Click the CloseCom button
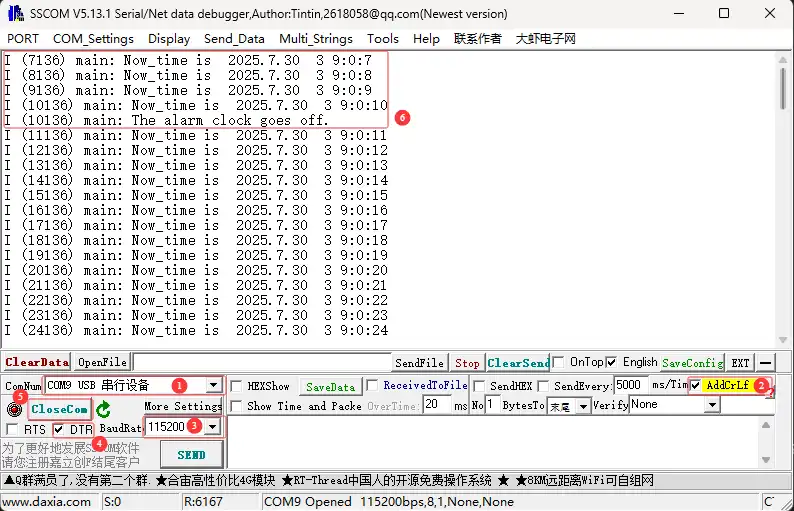Screen dimensions: 794x511 59,409
